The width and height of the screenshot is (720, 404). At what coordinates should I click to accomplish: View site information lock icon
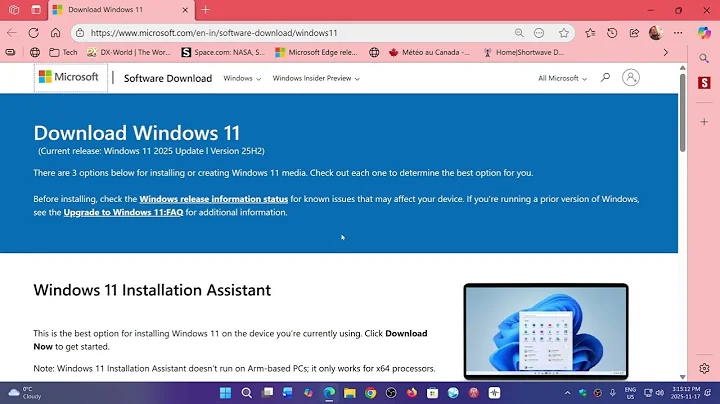[x=80, y=33]
